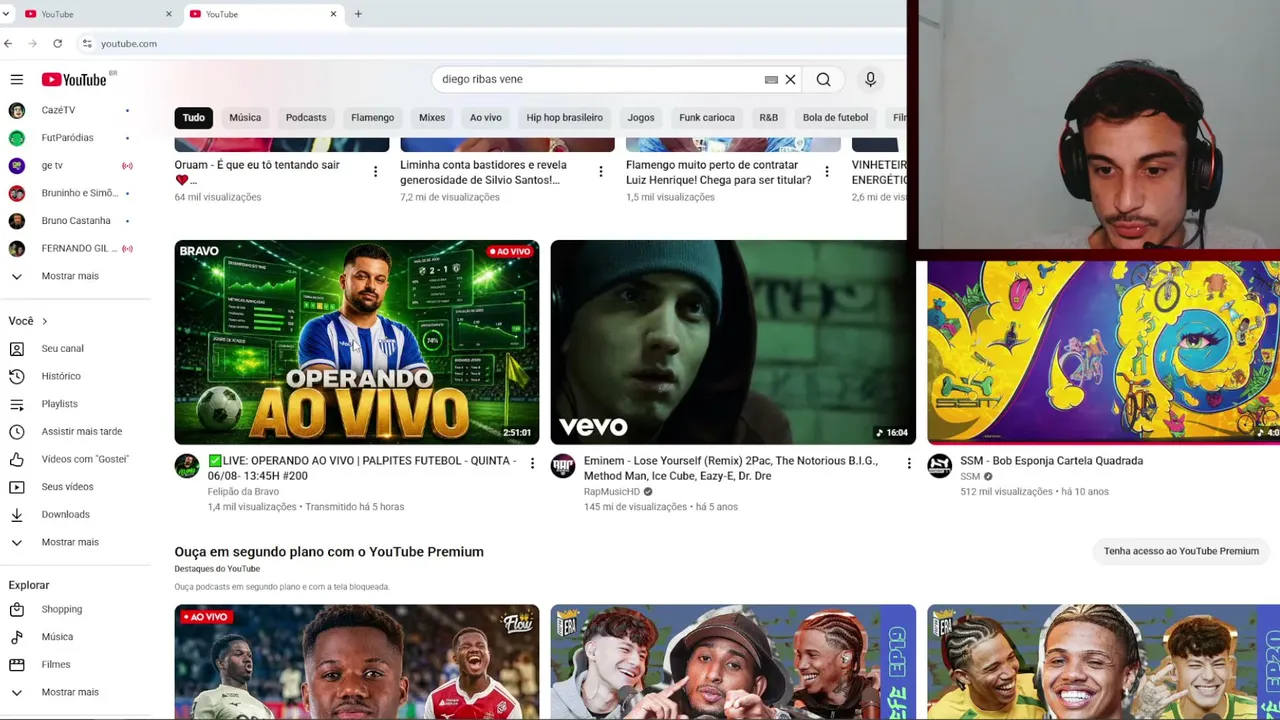Open options menu for Oruam video
Screen dimensions: 1280x720
pos(375,172)
